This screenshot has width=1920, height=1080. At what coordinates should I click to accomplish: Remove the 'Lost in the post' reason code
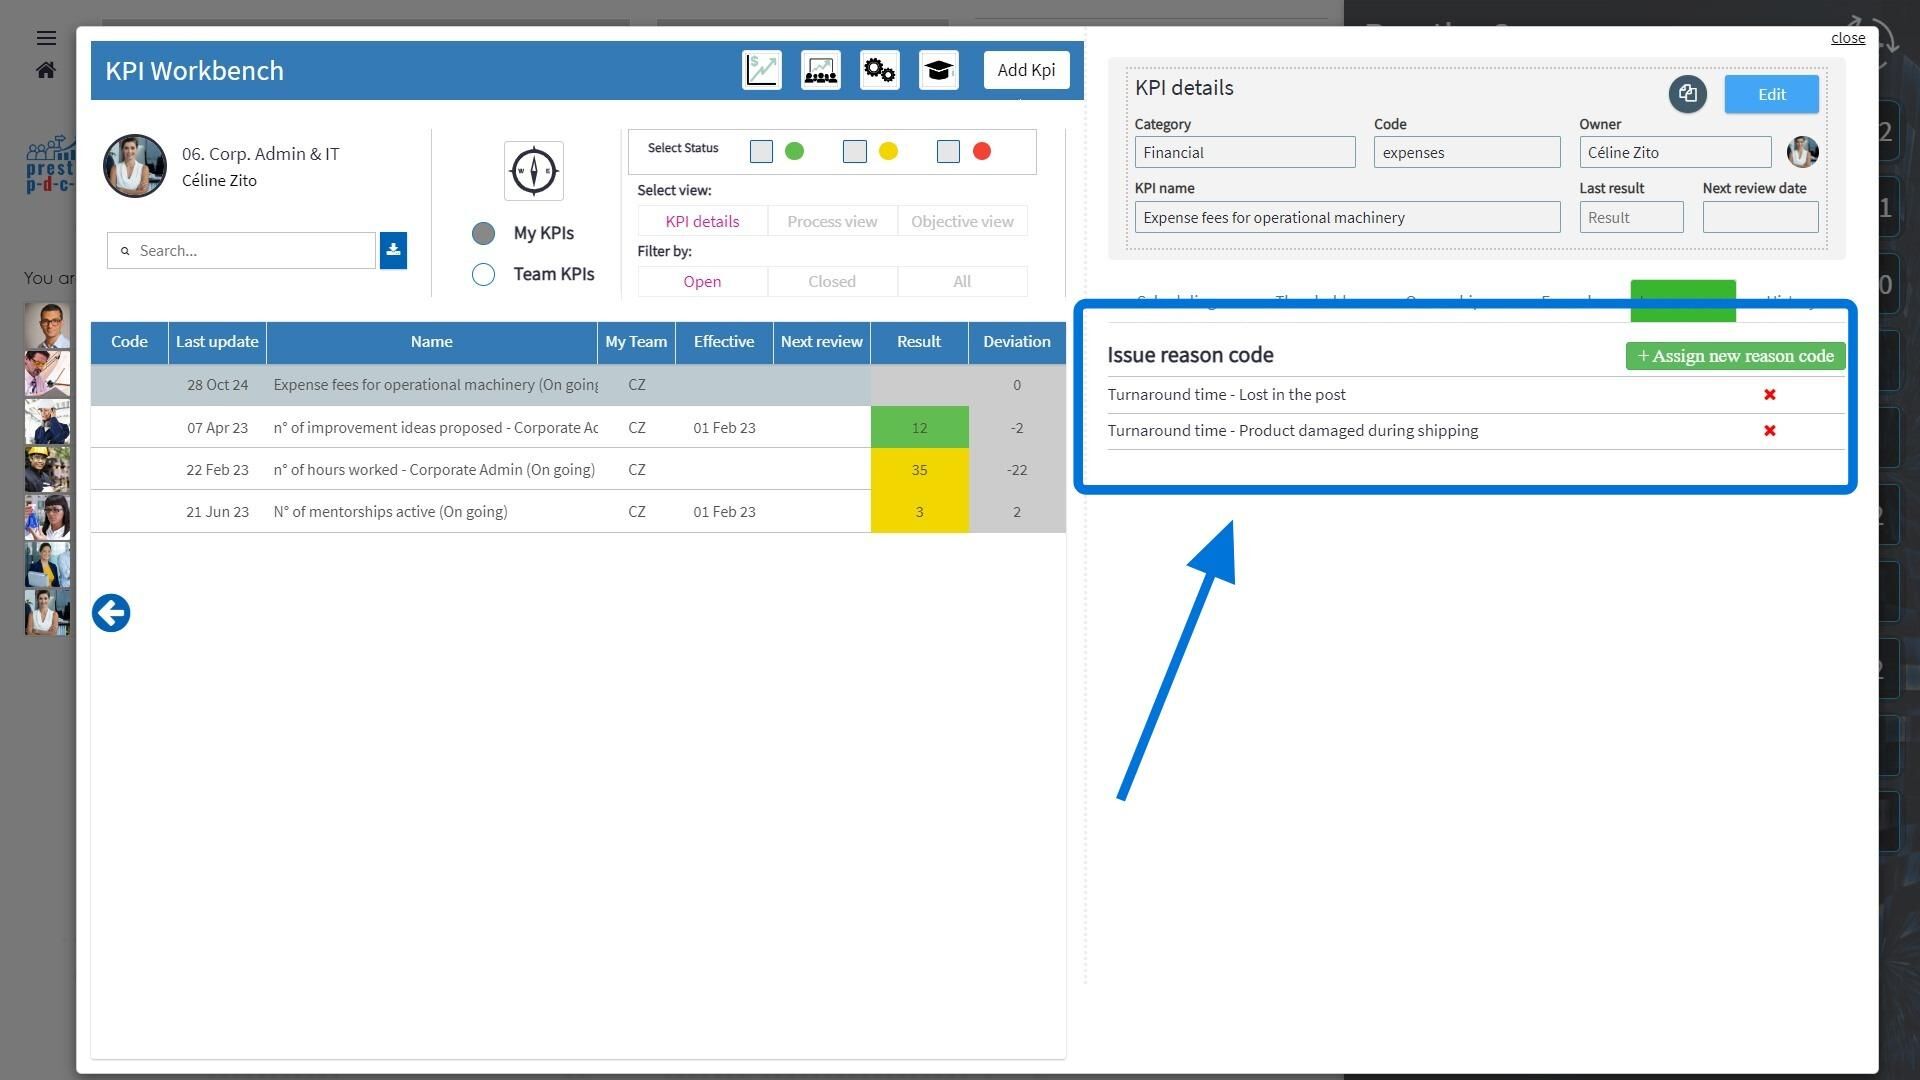pyautogui.click(x=1769, y=395)
